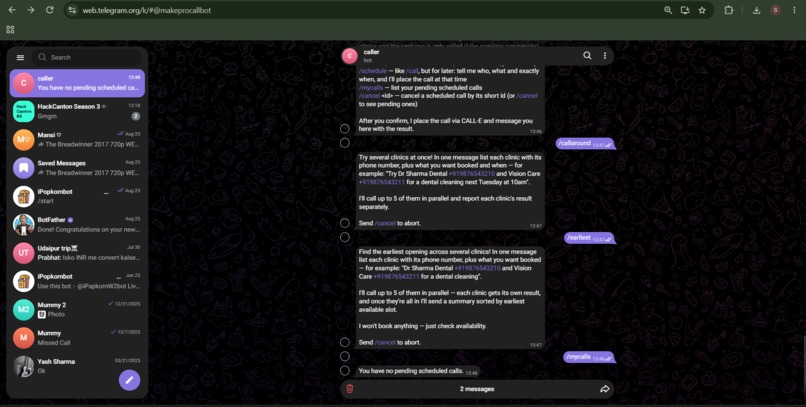Open the Yash Sharma chat

coord(77,366)
